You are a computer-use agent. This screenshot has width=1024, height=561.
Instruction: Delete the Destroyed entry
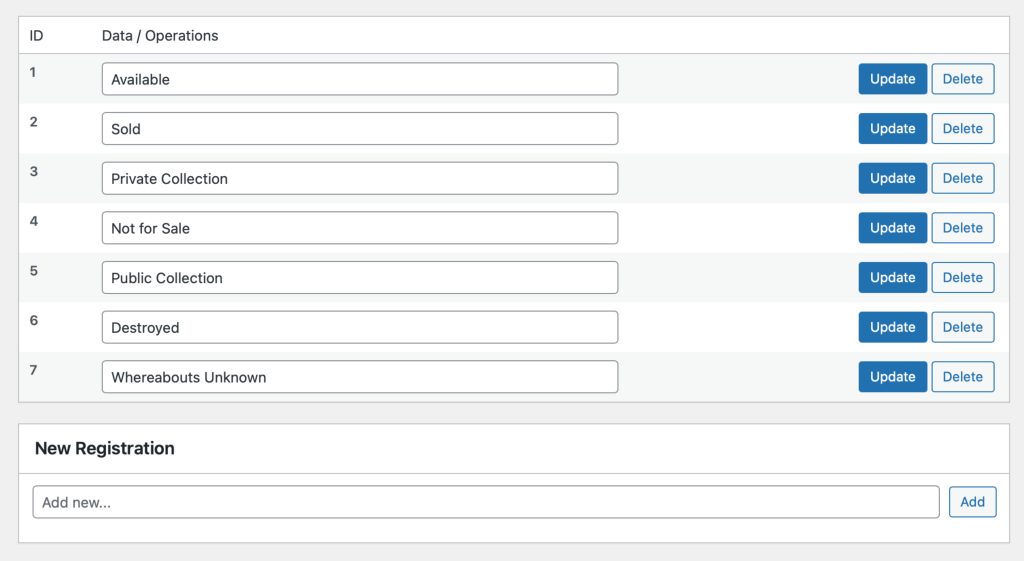(962, 327)
